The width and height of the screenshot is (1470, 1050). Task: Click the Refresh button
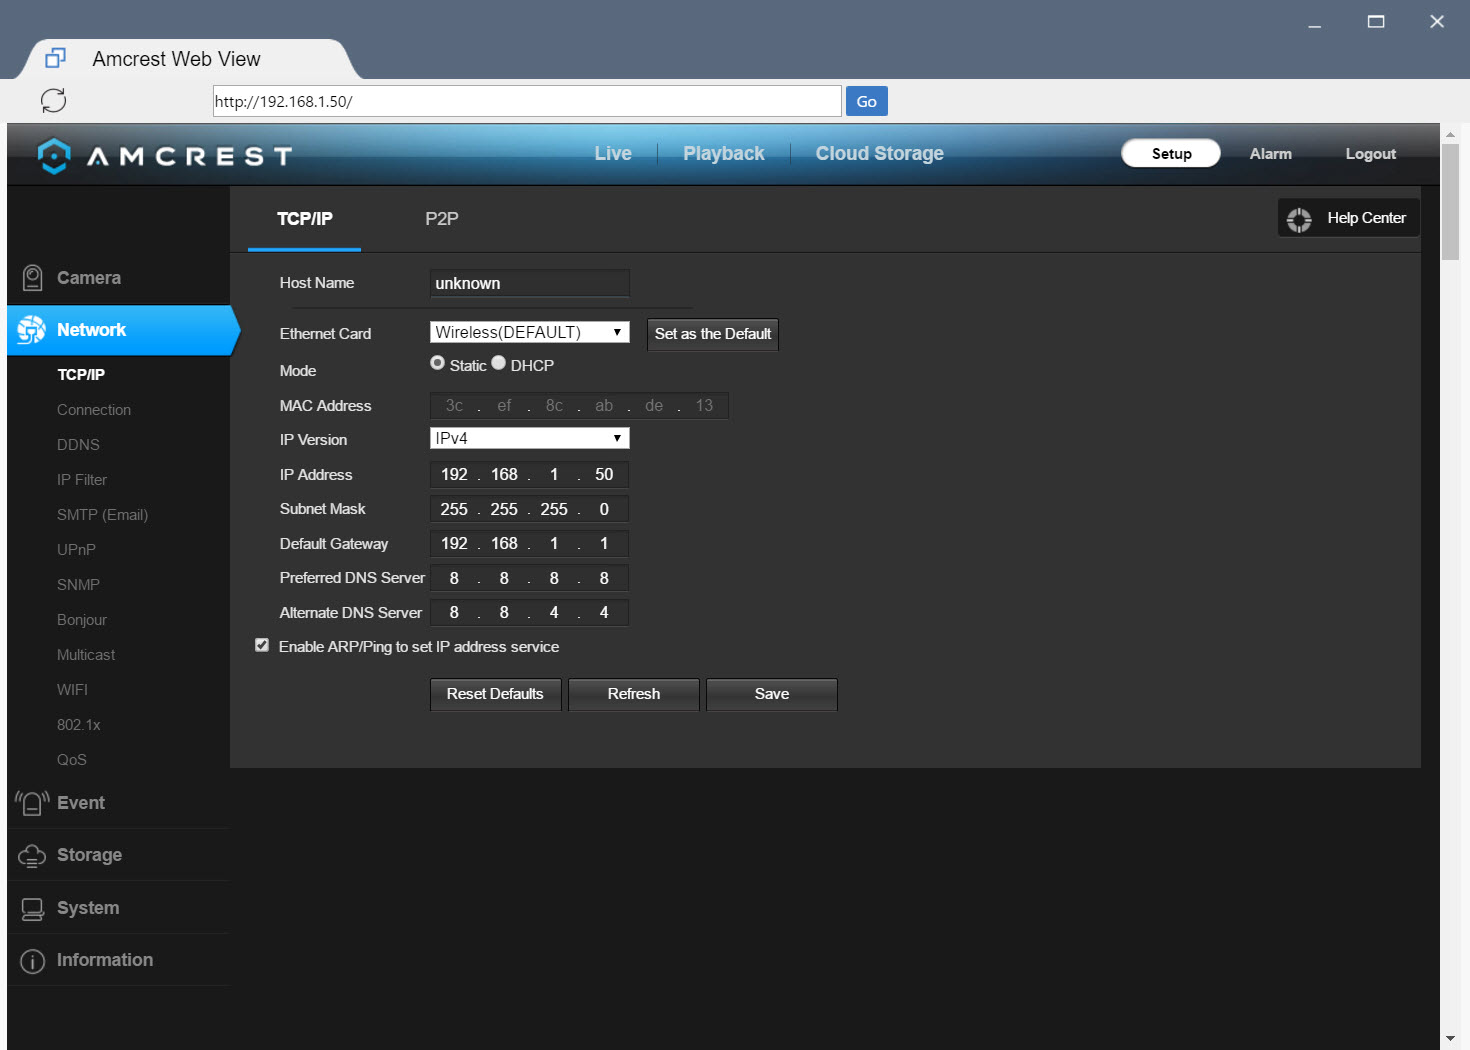click(634, 694)
